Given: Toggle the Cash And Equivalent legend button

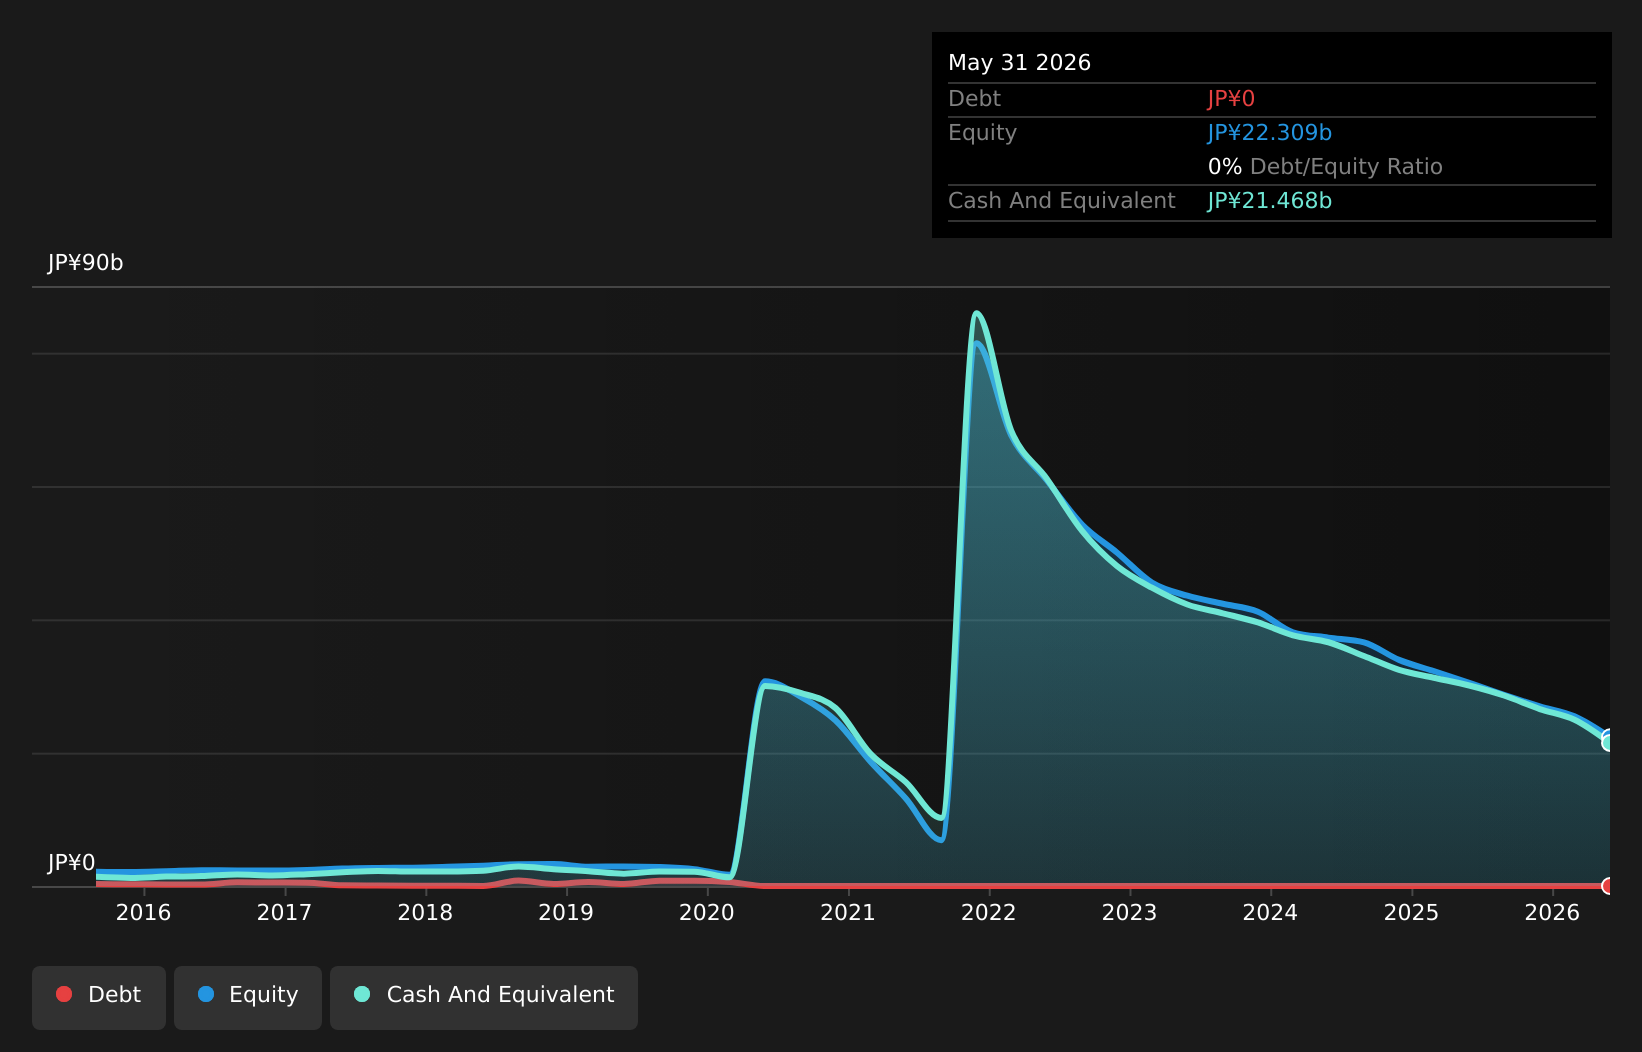Looking at the screenshot, I should tap(484, 998).
